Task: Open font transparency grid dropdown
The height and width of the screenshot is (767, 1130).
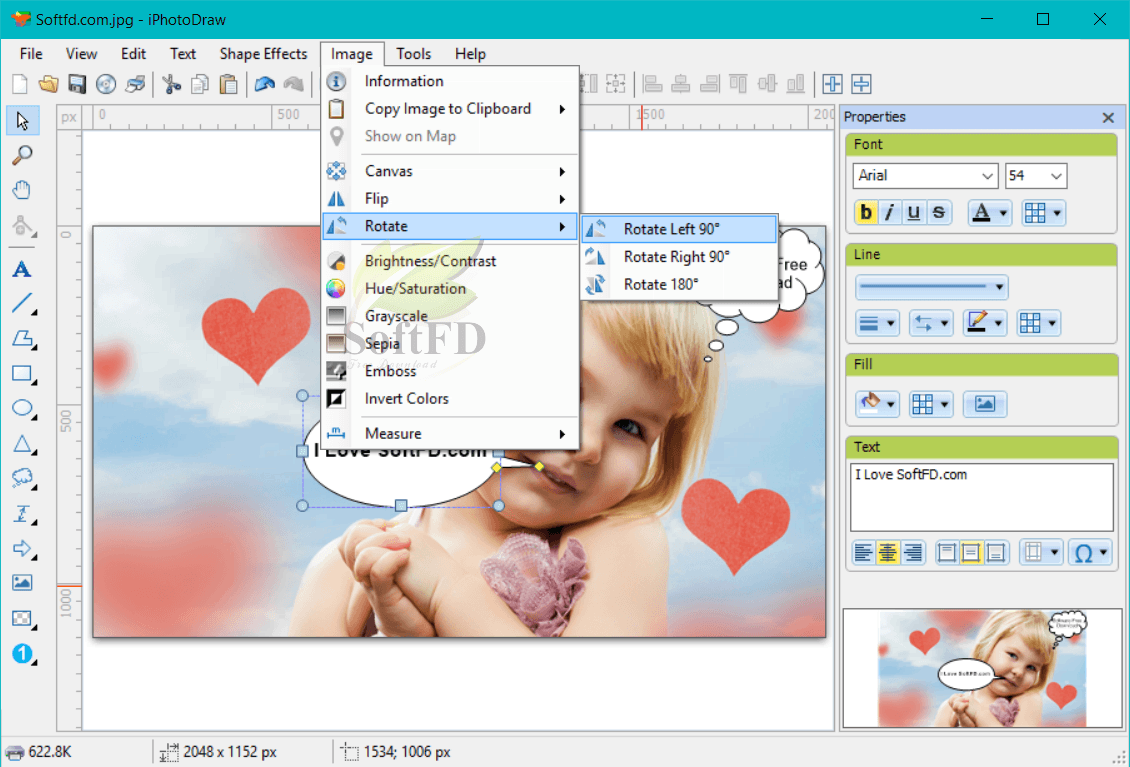Action: 1043,213
